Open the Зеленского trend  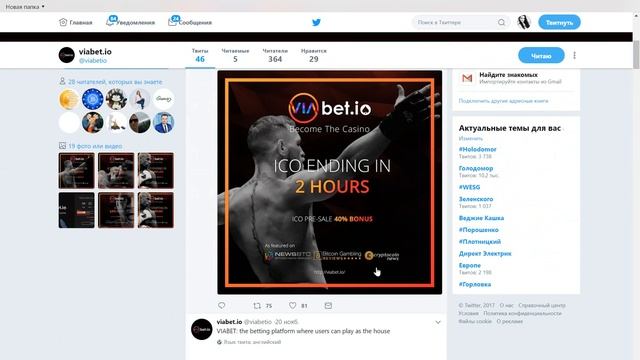(476, 199)
